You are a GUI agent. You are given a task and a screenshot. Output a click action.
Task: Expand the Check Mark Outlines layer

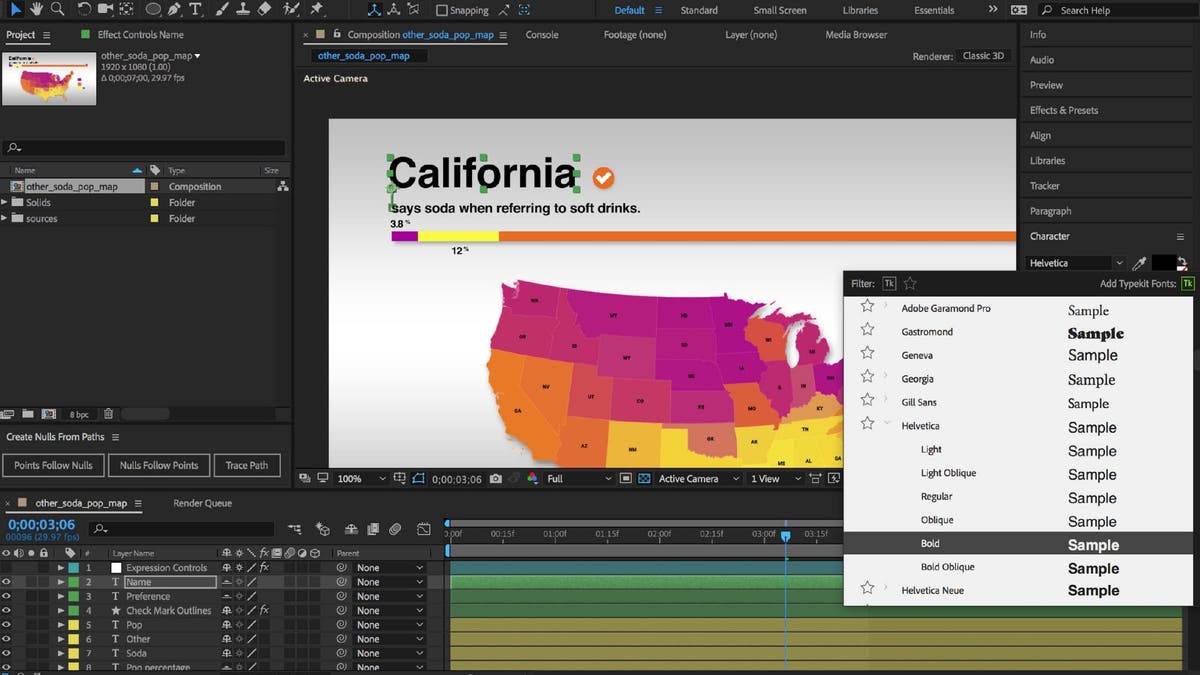pyautogui.click(x=61, y=611)
